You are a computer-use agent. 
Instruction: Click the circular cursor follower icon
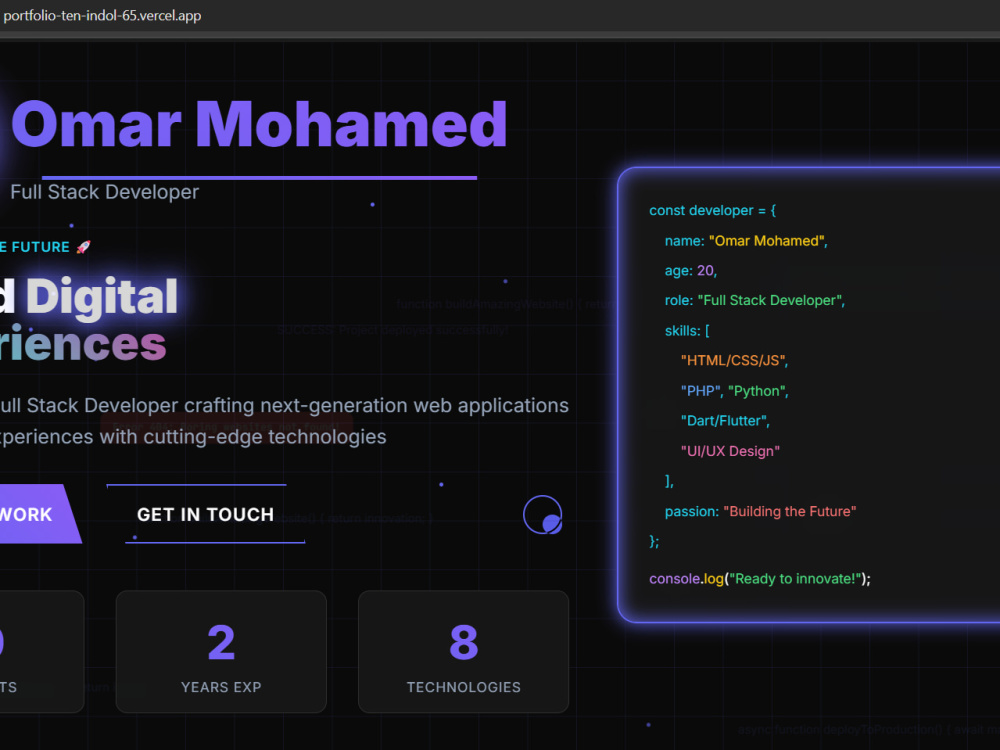(543, 515)
